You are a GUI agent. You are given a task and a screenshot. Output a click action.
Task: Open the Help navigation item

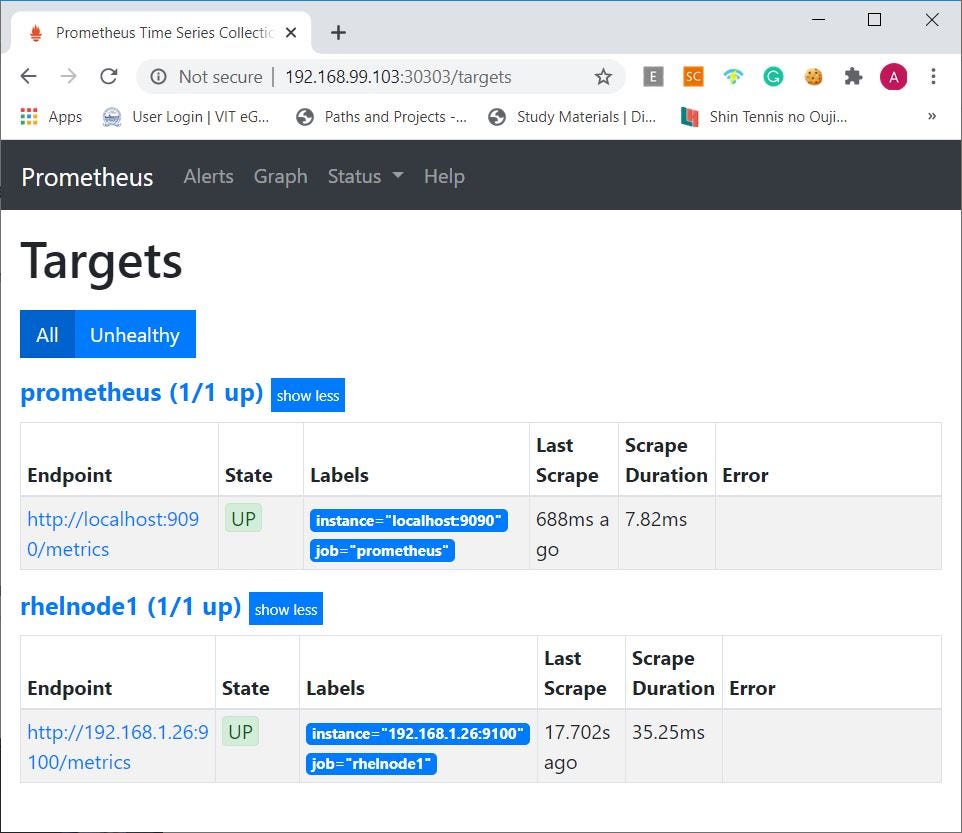point(444,176)
